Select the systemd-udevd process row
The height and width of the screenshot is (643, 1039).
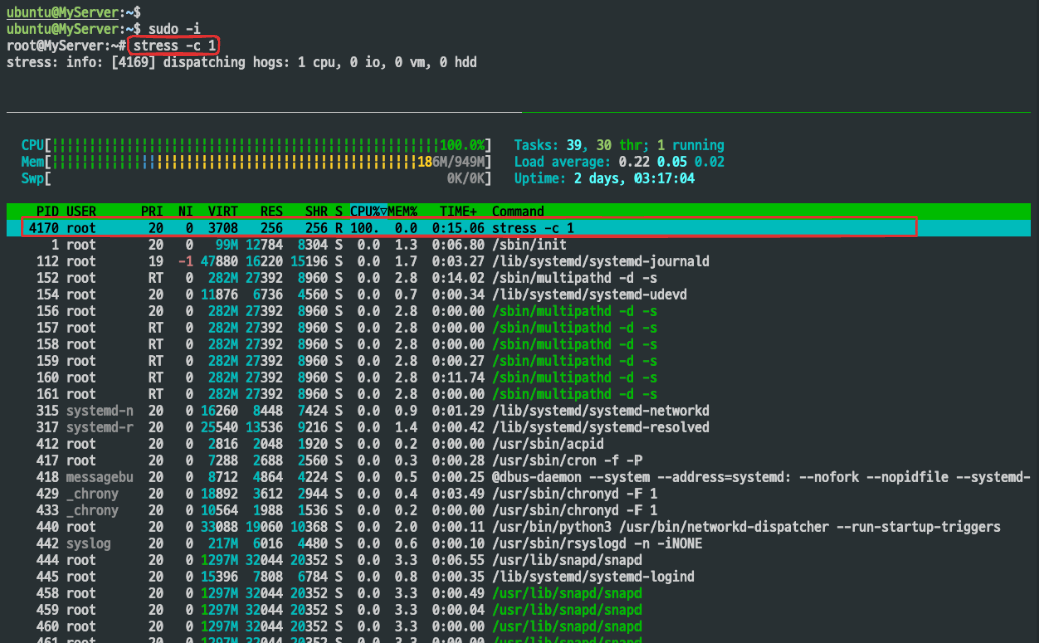(519, 294)
